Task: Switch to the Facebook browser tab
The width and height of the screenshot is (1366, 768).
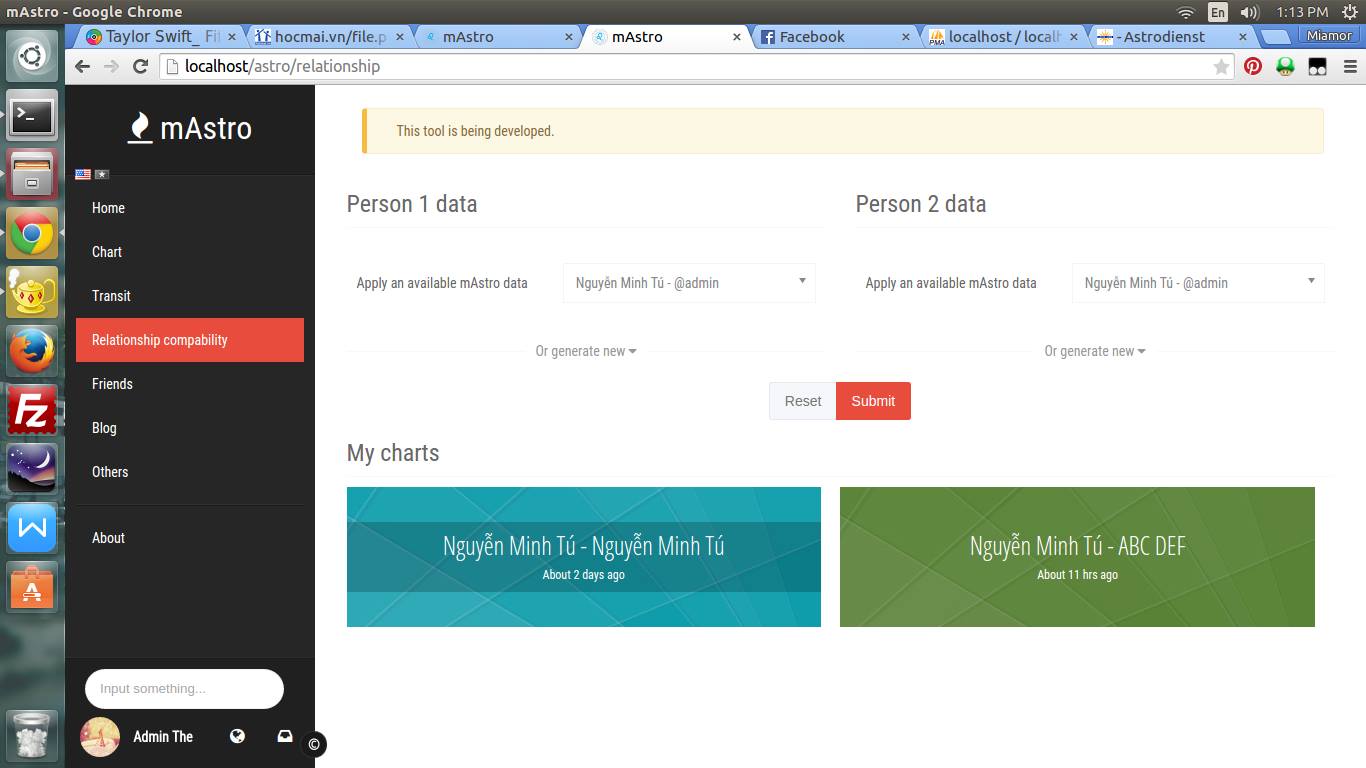Action: pos(811,37)
